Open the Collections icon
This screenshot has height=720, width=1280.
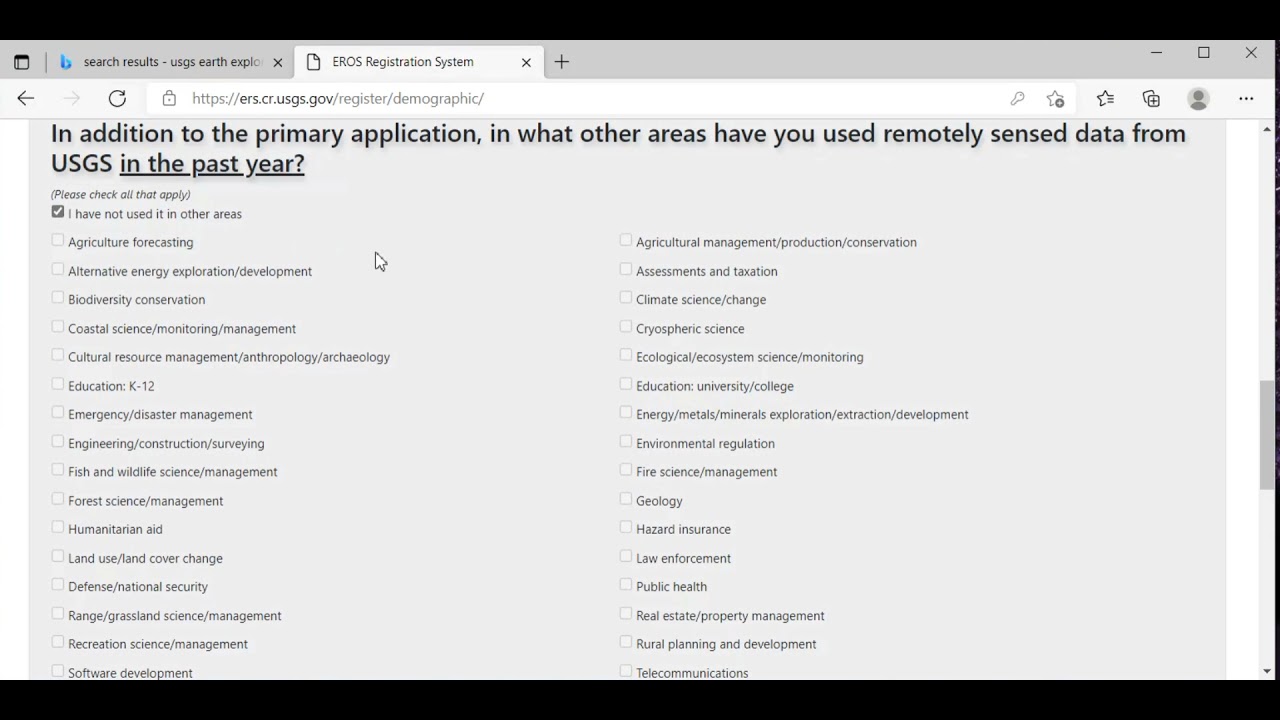pos(1151,98)
